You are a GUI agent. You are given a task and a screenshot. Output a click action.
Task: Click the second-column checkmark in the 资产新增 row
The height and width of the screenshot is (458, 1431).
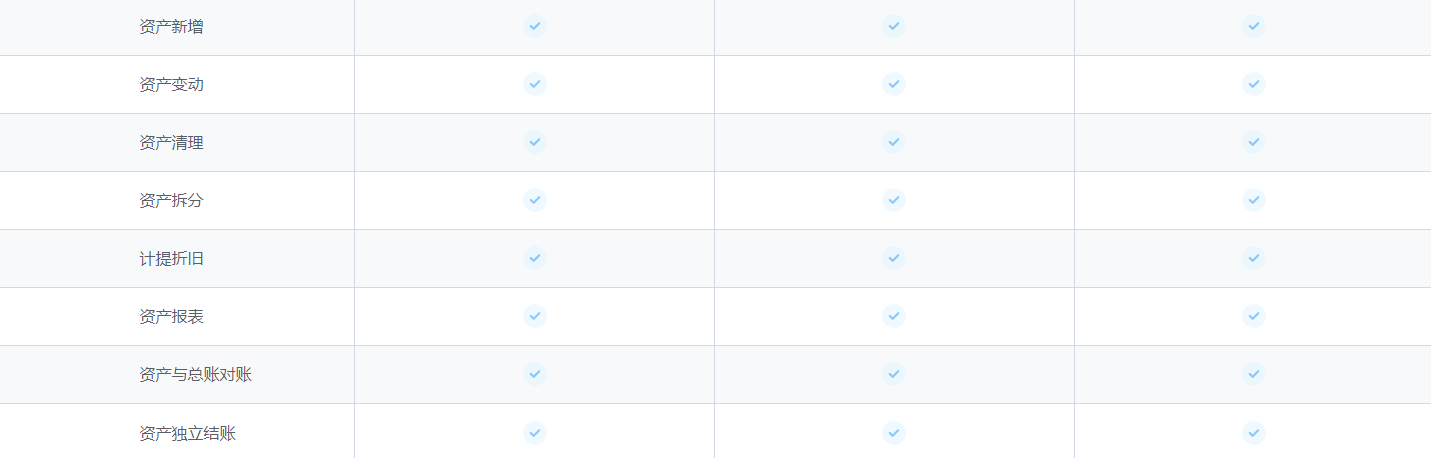pos(894,26)
